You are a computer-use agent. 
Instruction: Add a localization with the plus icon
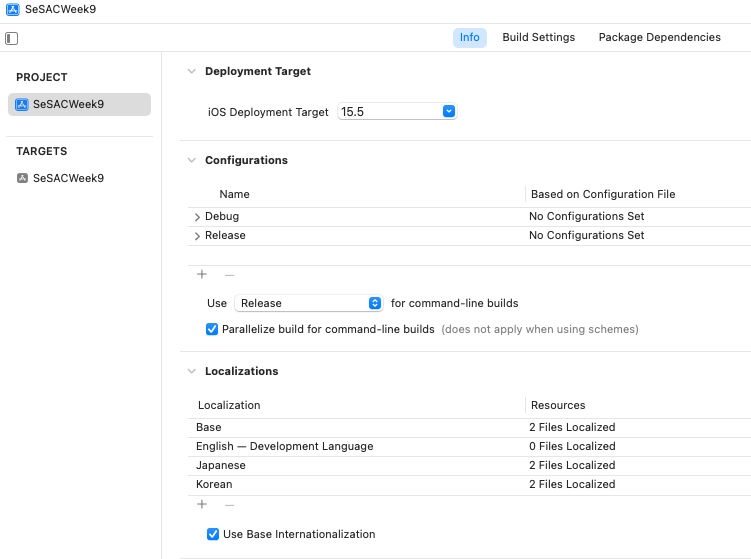202,504
